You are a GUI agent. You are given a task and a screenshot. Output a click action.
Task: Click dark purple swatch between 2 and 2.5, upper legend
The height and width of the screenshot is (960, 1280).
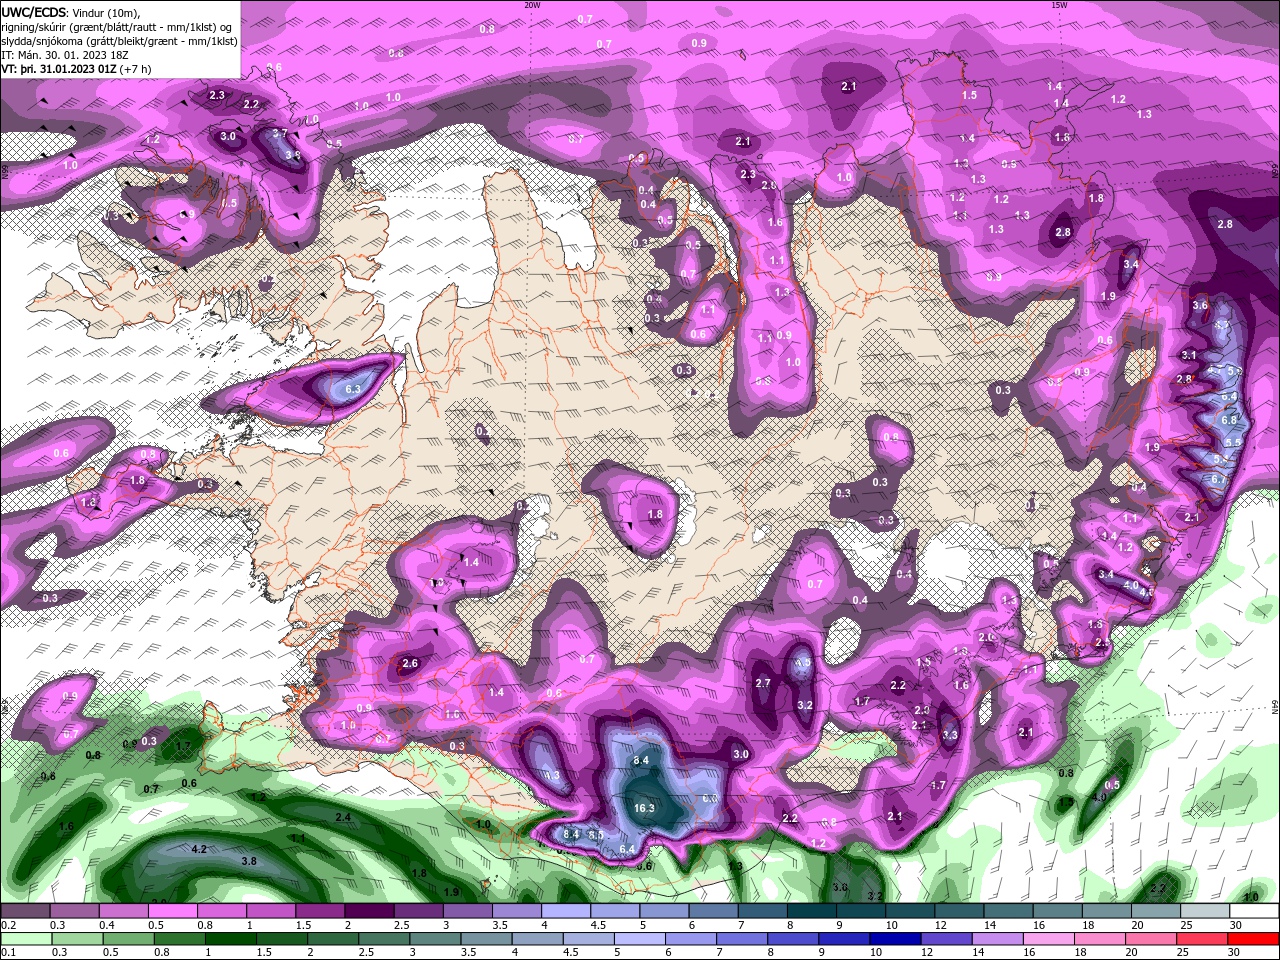click(368, 911)
